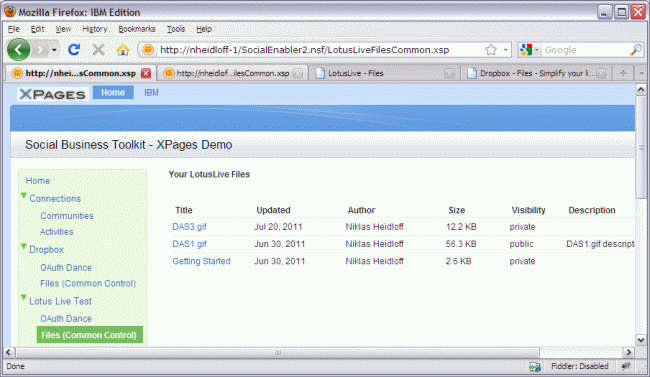Viewport: 650px width, 377px height.
Task: Click the Updated column header
Action: click(x=273, y=210)
